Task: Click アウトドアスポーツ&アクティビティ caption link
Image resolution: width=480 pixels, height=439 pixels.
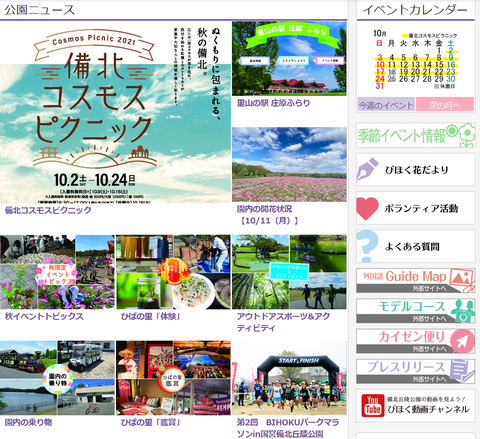Action: (x=283, y=322)
